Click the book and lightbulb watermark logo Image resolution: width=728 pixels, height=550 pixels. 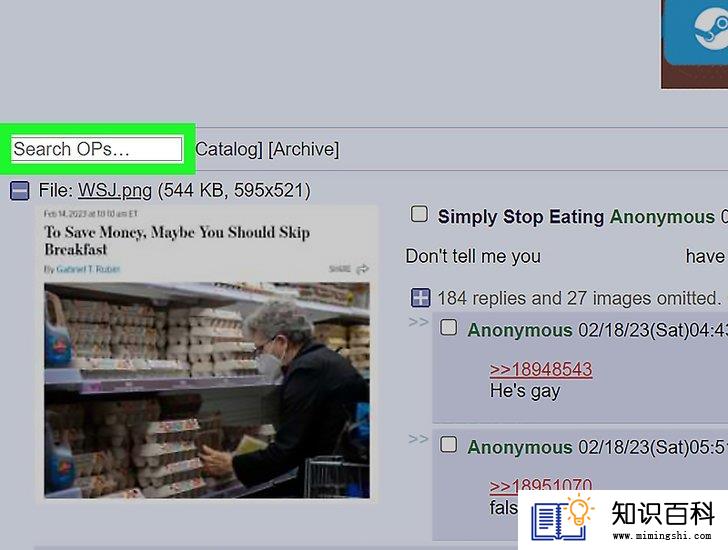point(563,517)
